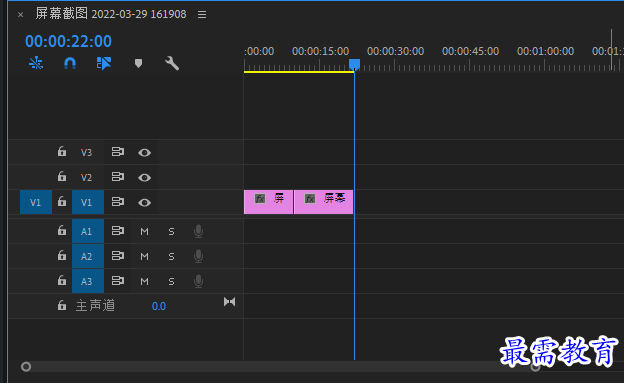
Task: Toggle sync lock for A2
Action: 117,256
